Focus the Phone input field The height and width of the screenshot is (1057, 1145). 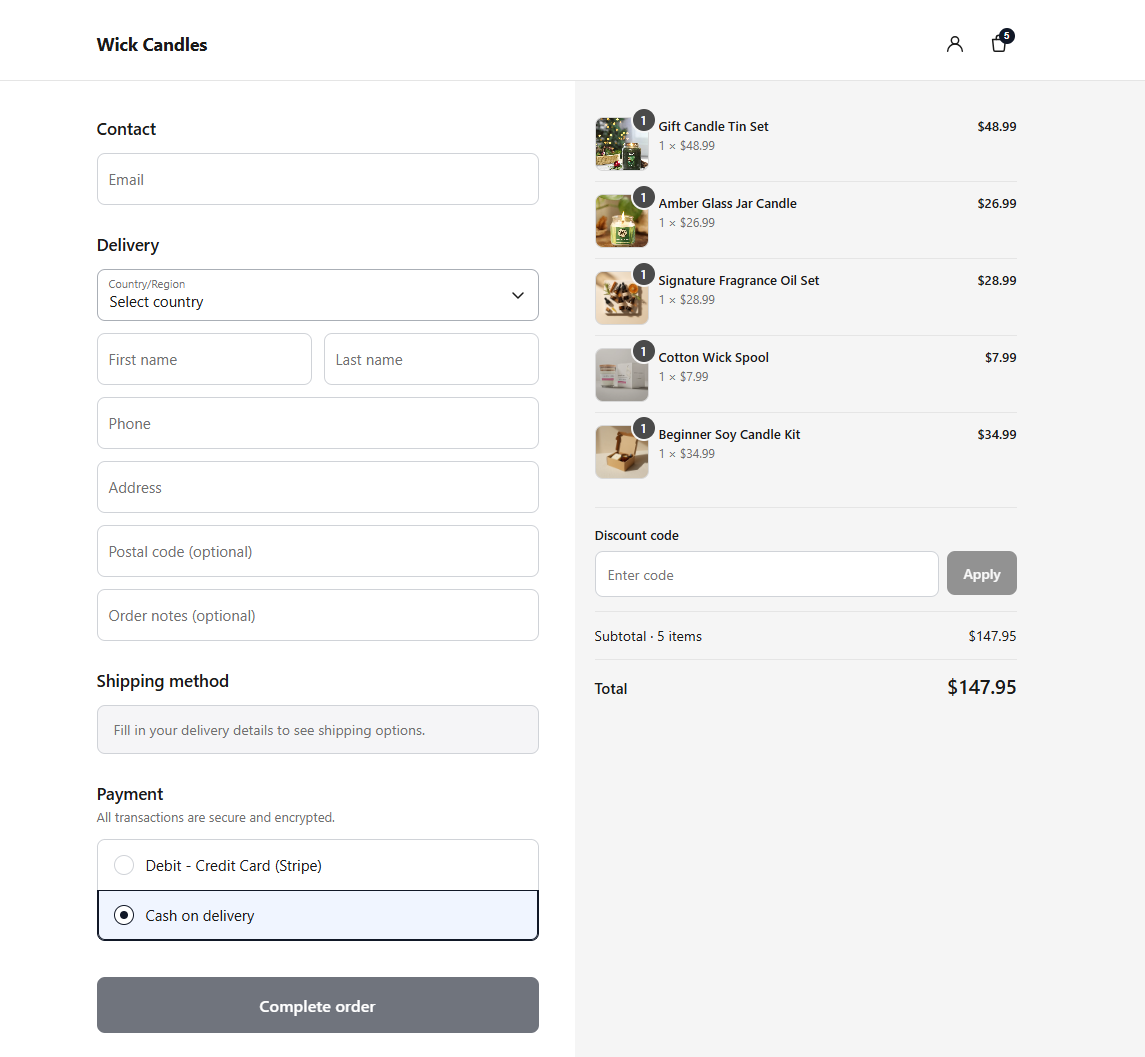318,423
